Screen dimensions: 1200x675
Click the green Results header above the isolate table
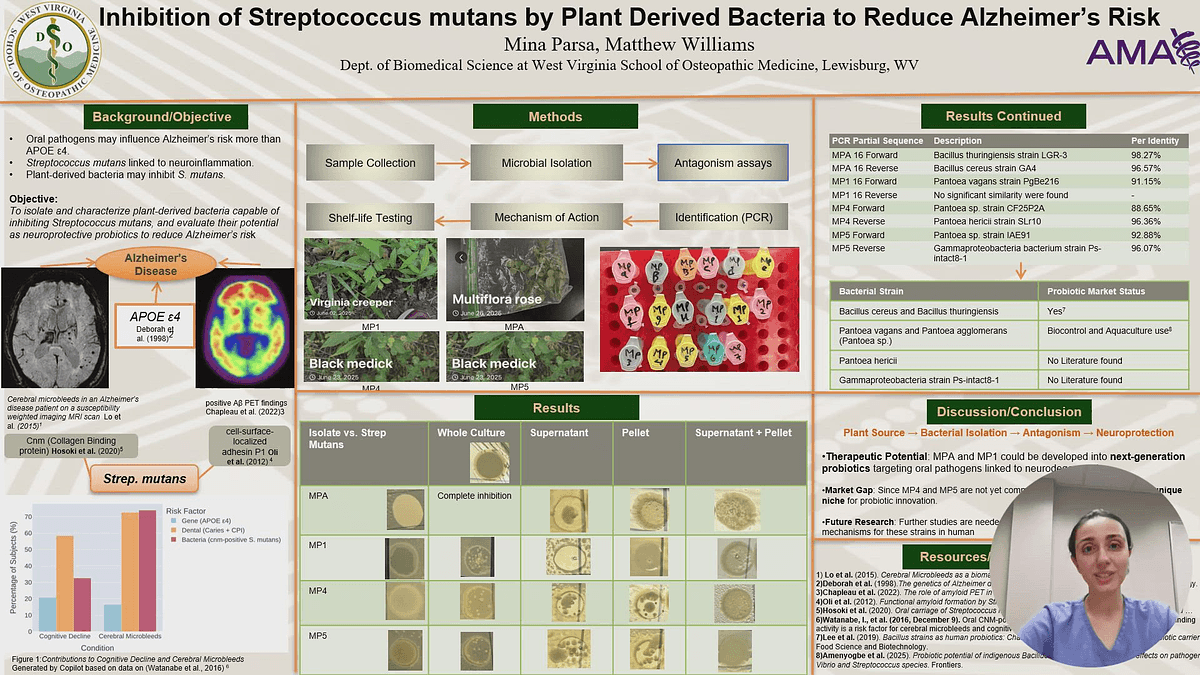pos(555,408)
